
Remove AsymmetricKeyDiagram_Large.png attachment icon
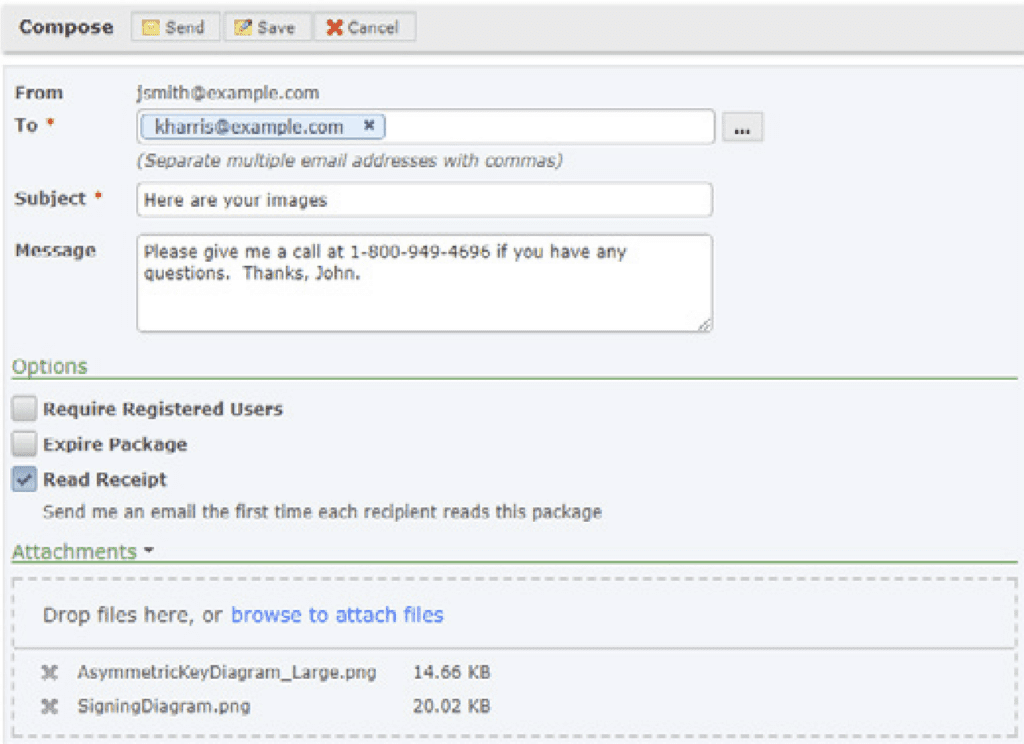pos(50,672)
